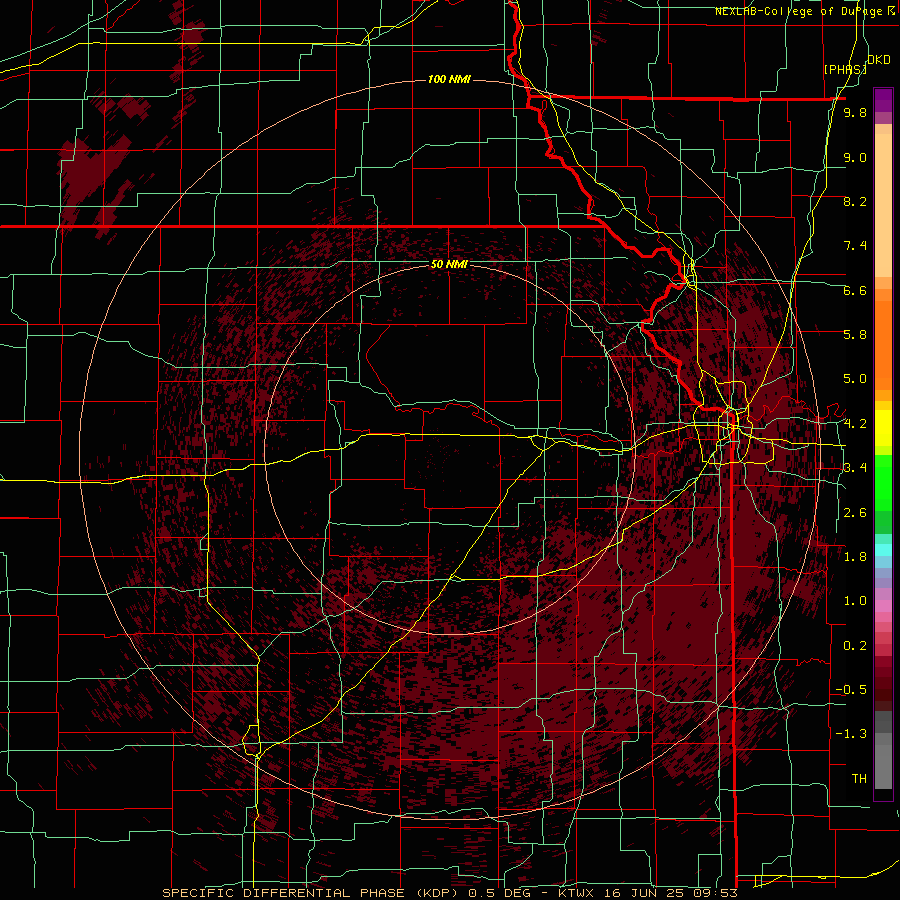The width and height of the screenshot is (900, 900).
Task: Click the 6.6 color scale value
Action: (855, 290)
